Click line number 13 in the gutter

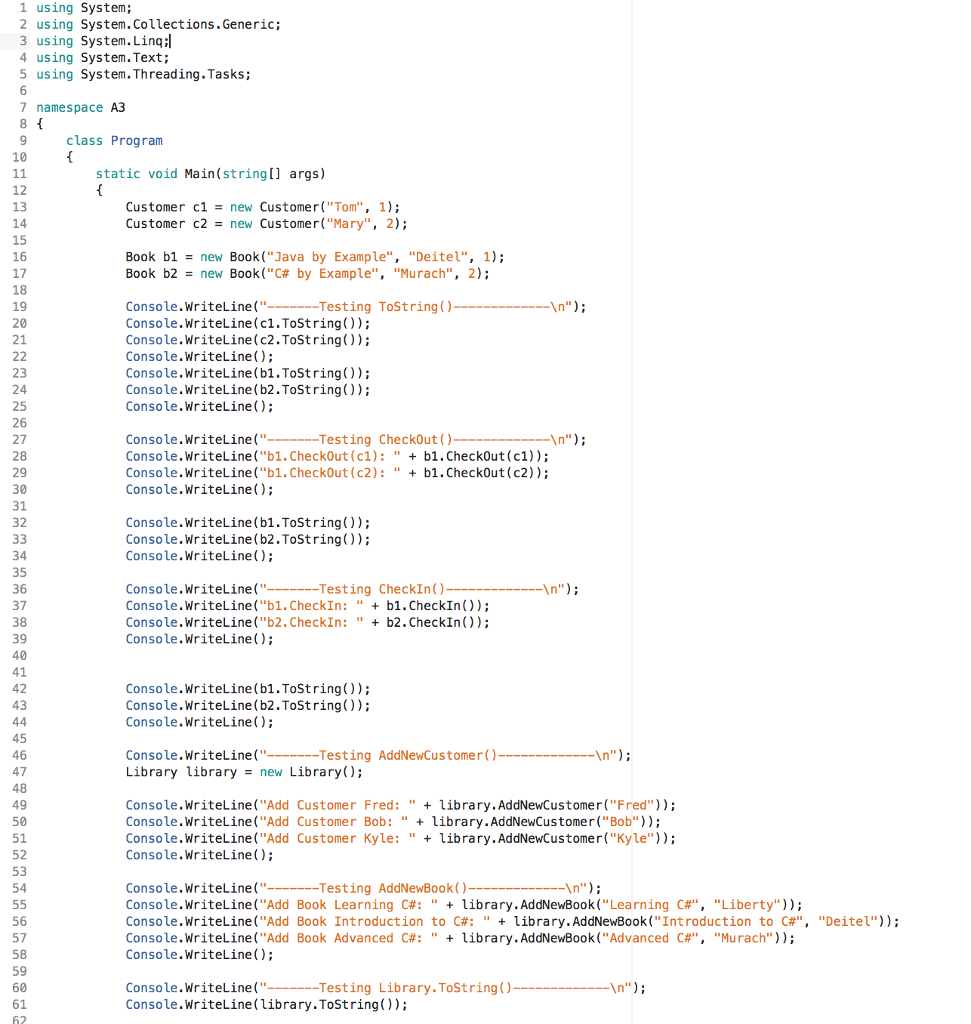pos(20,207)
